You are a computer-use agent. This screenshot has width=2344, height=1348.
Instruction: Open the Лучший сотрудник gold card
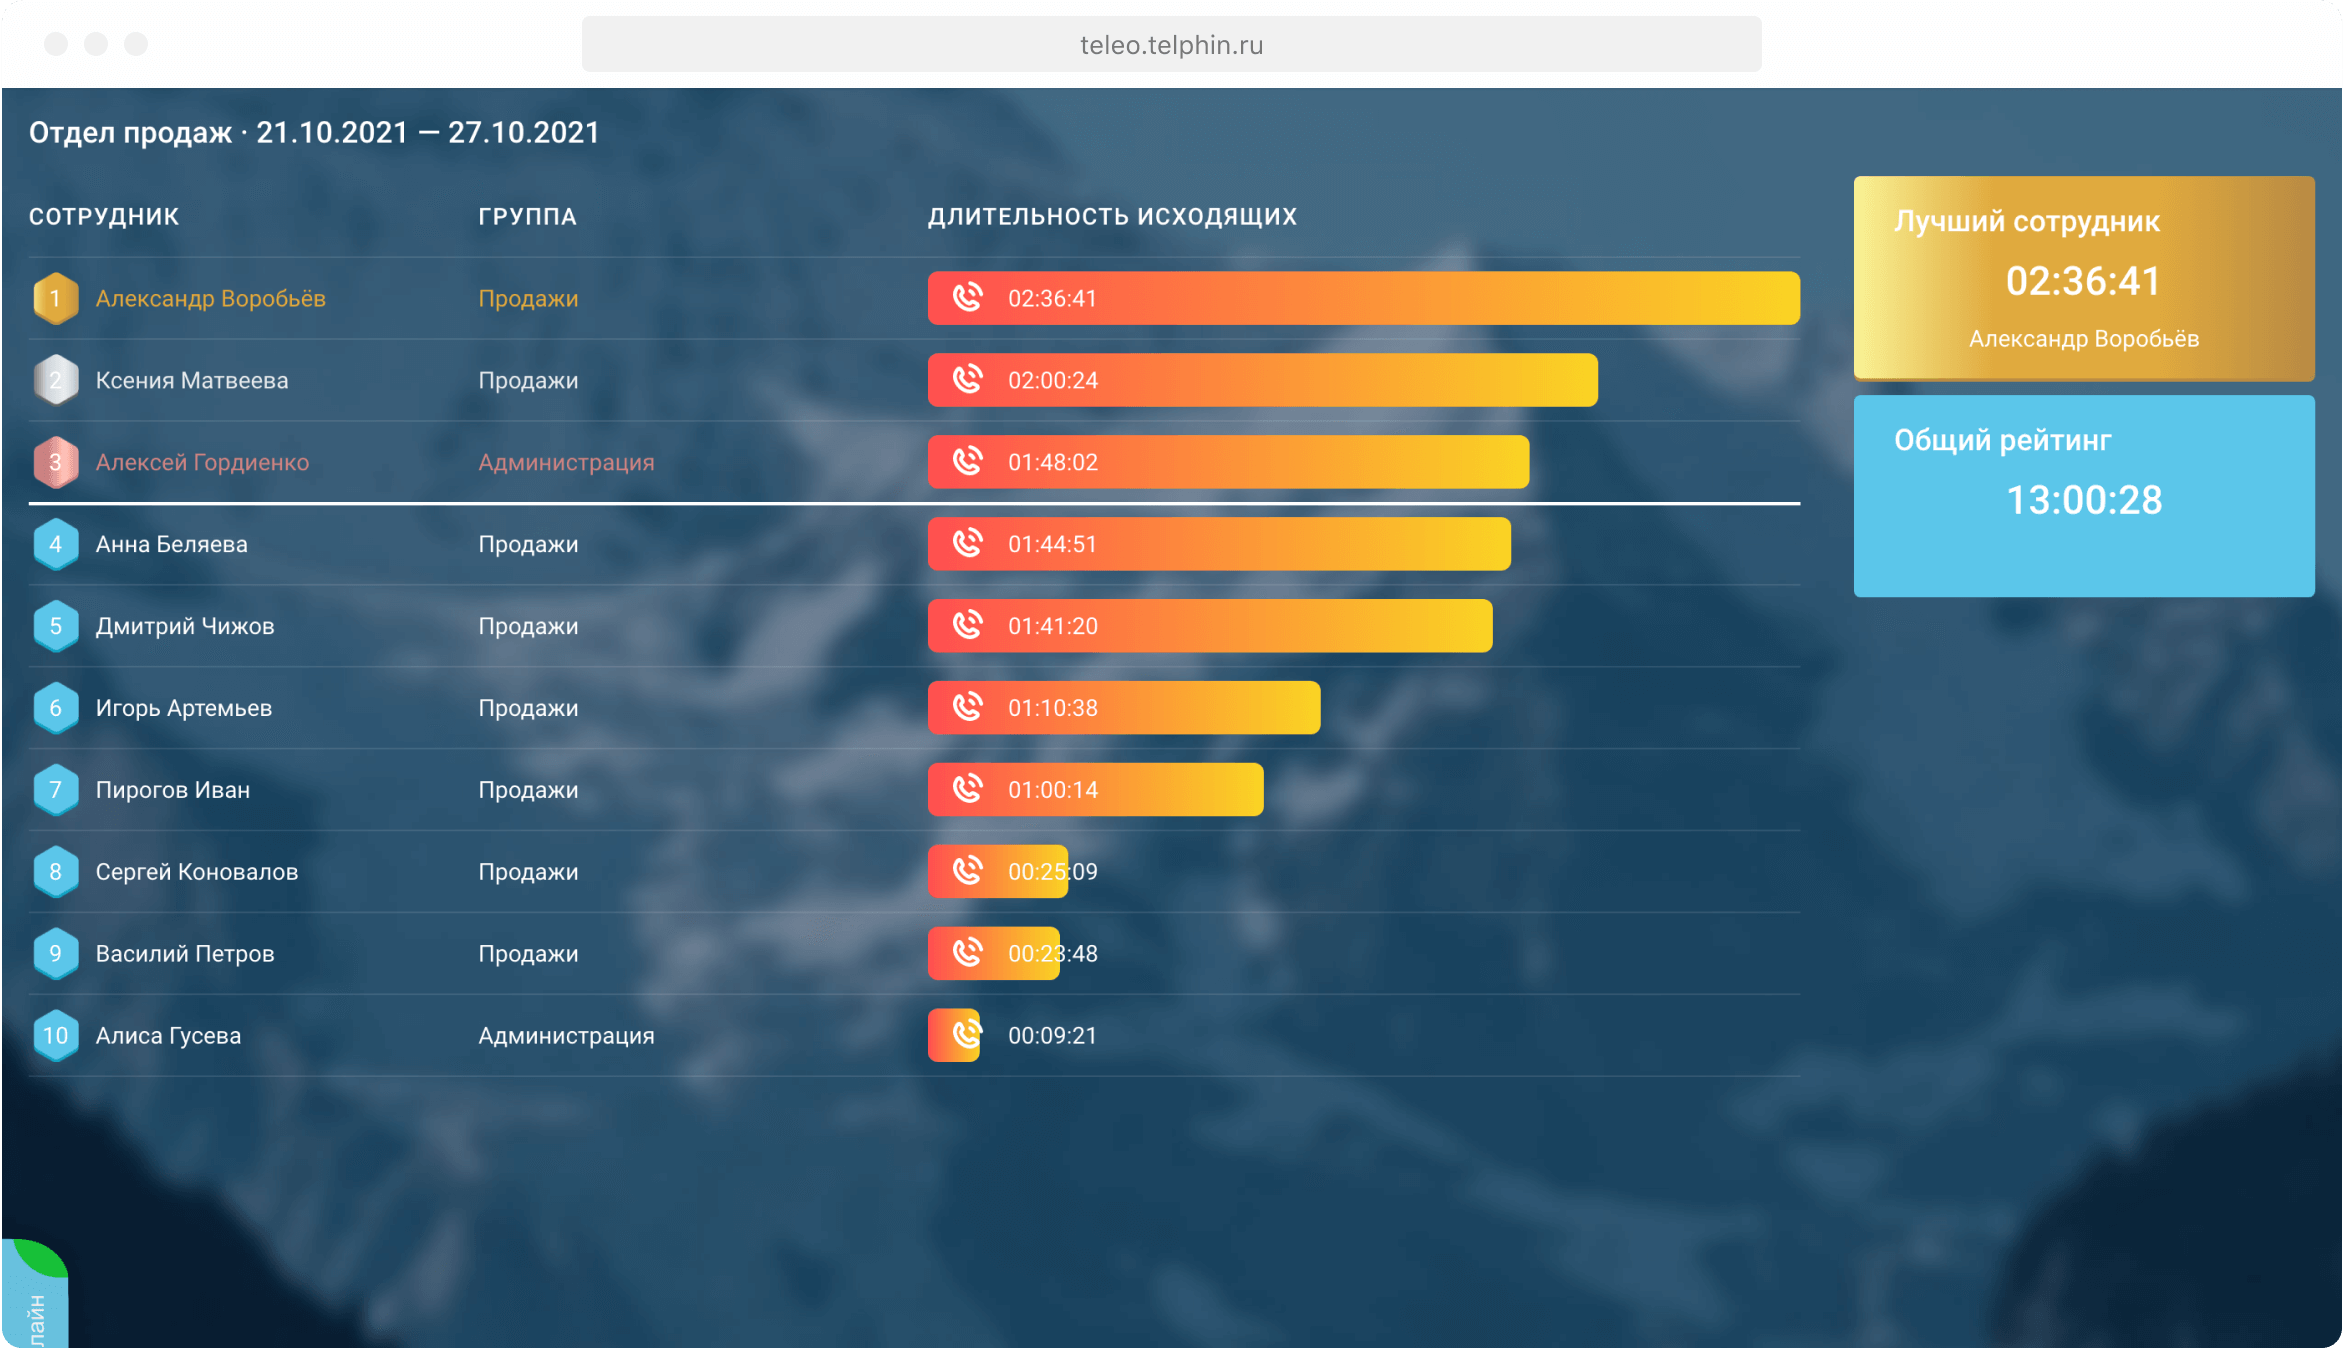[2084, 278]
